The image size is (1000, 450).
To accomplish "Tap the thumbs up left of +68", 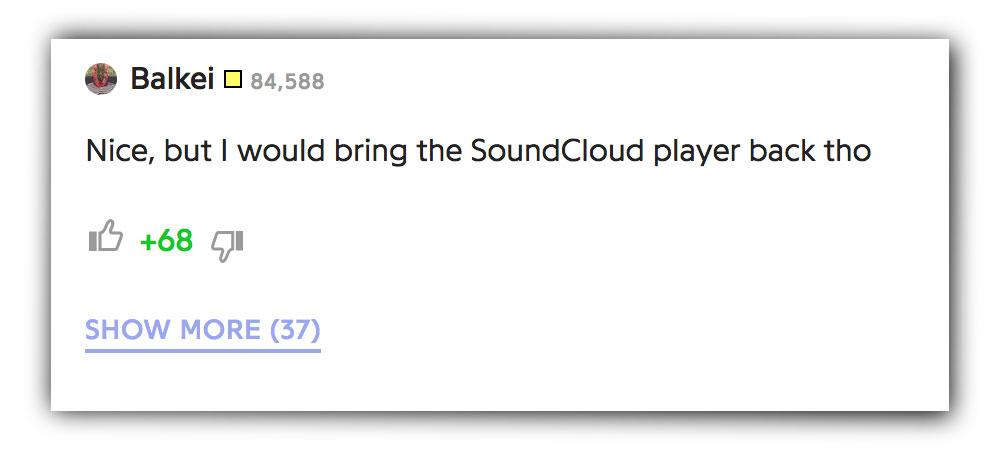I will click(106, 236).
